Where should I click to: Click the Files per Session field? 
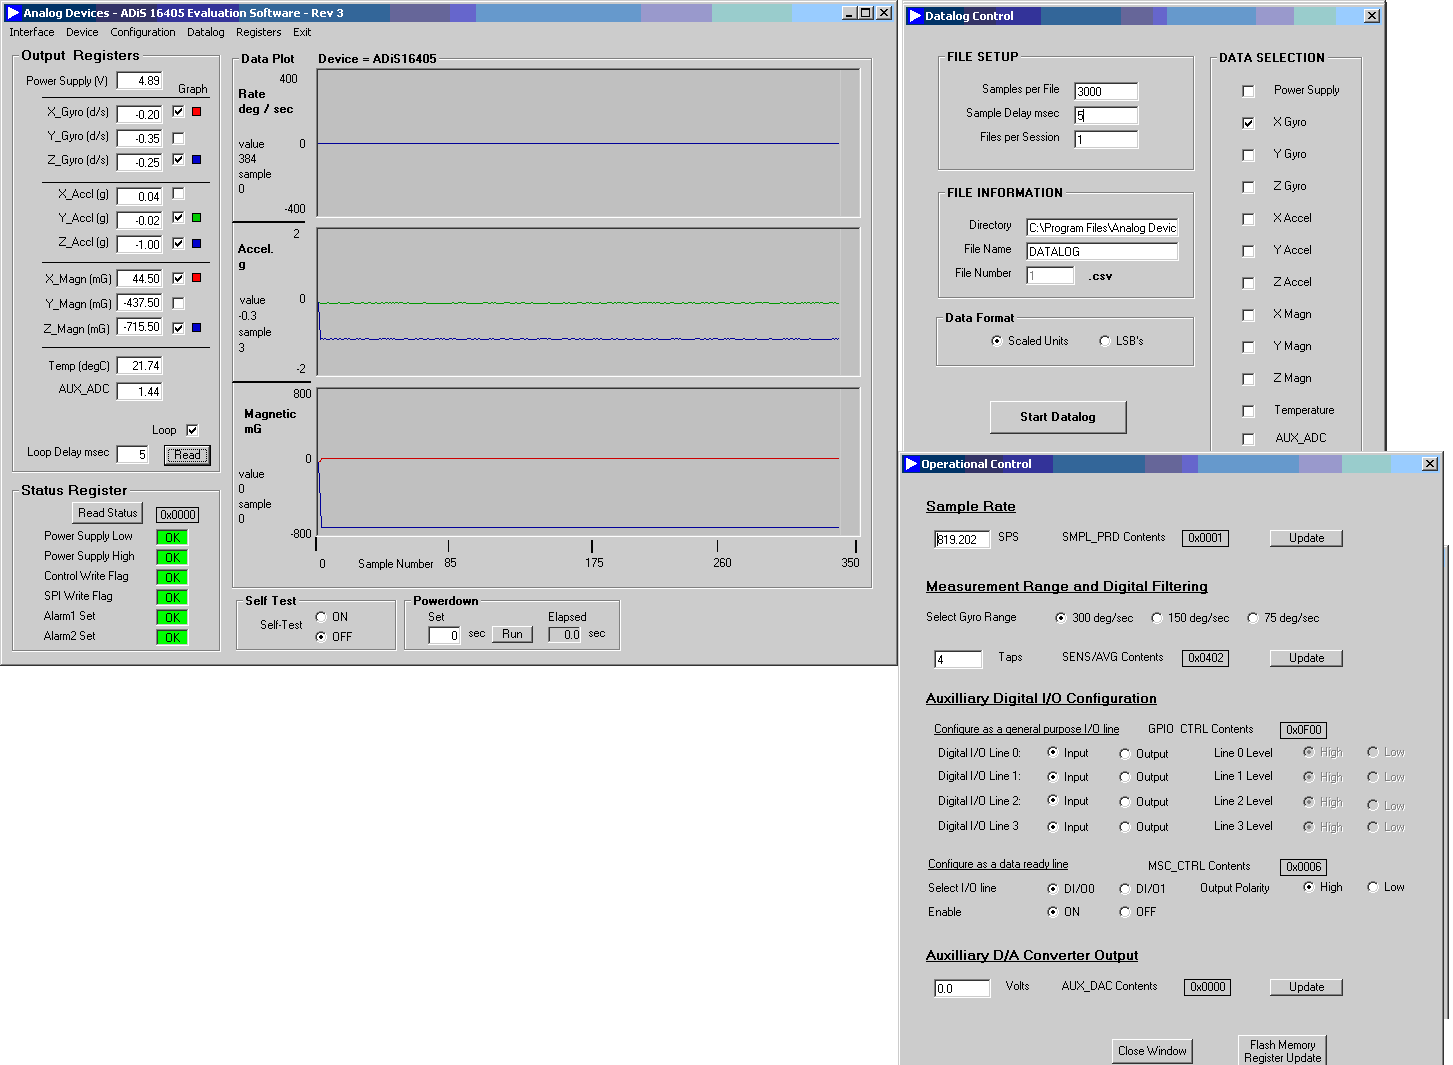coord(1106,139)
